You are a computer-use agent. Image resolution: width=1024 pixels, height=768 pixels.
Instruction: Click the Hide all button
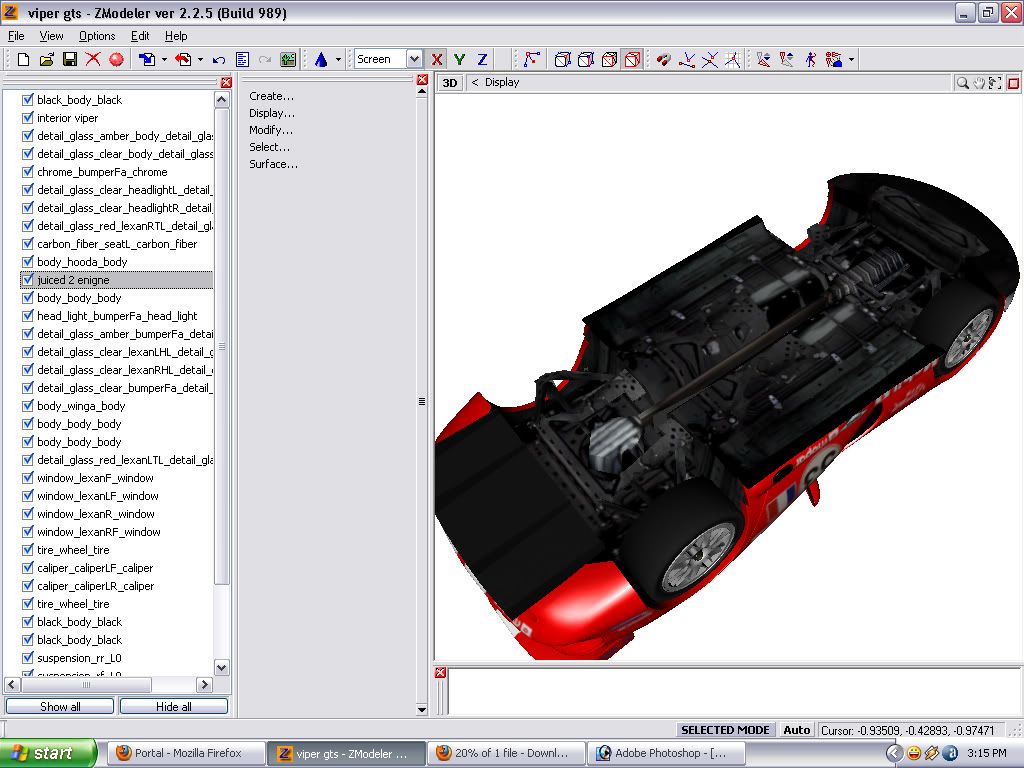coord(173,706)
